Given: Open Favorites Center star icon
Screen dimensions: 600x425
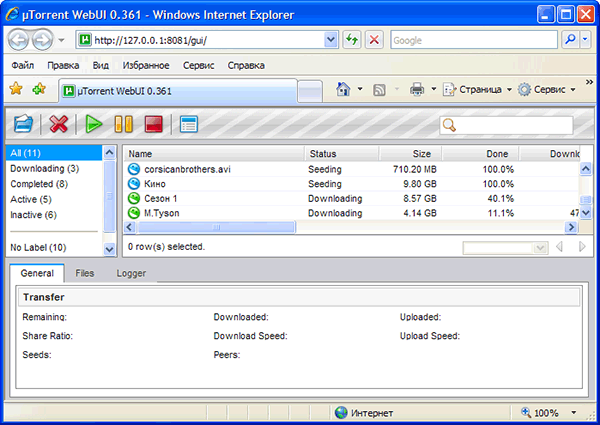Looking at the screenshot, I should [x=16, y=89].
